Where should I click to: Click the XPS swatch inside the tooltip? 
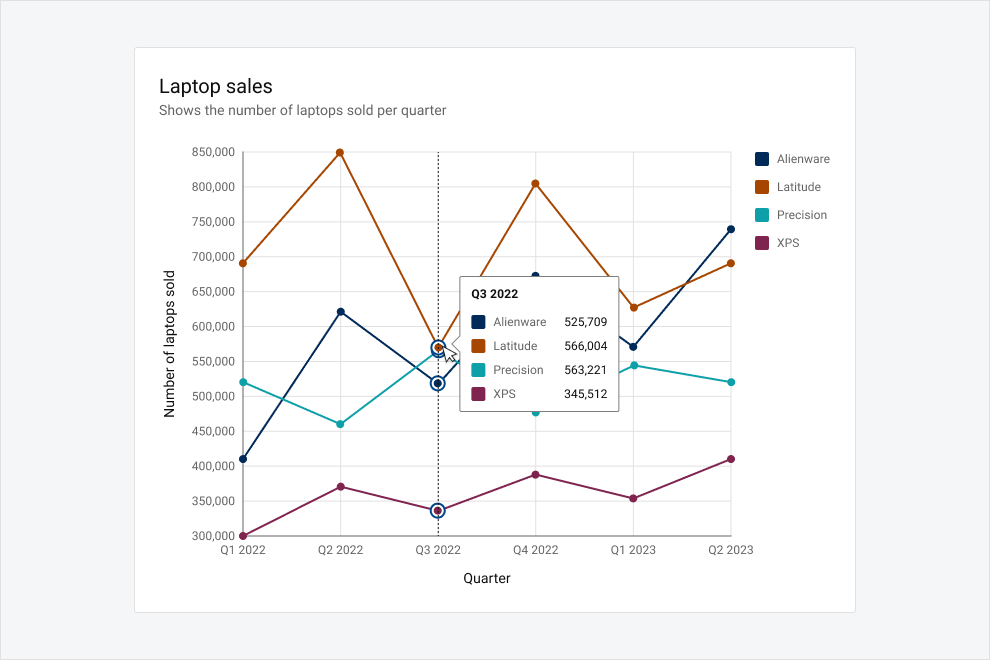tap(478, 394)
